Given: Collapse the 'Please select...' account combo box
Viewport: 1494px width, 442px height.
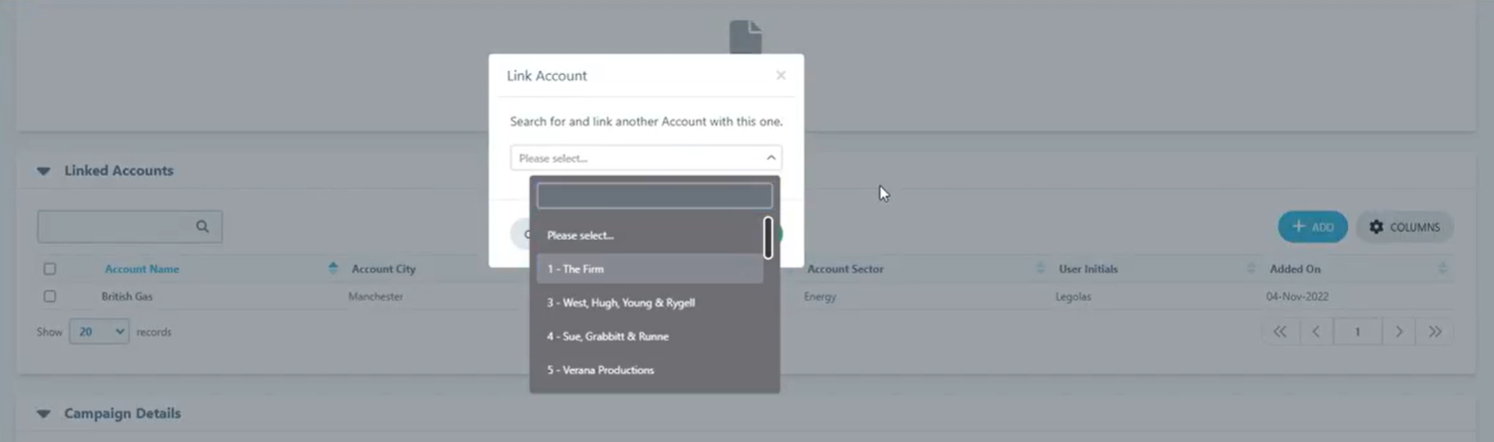Looking at the screenshot, I should 770,158.
